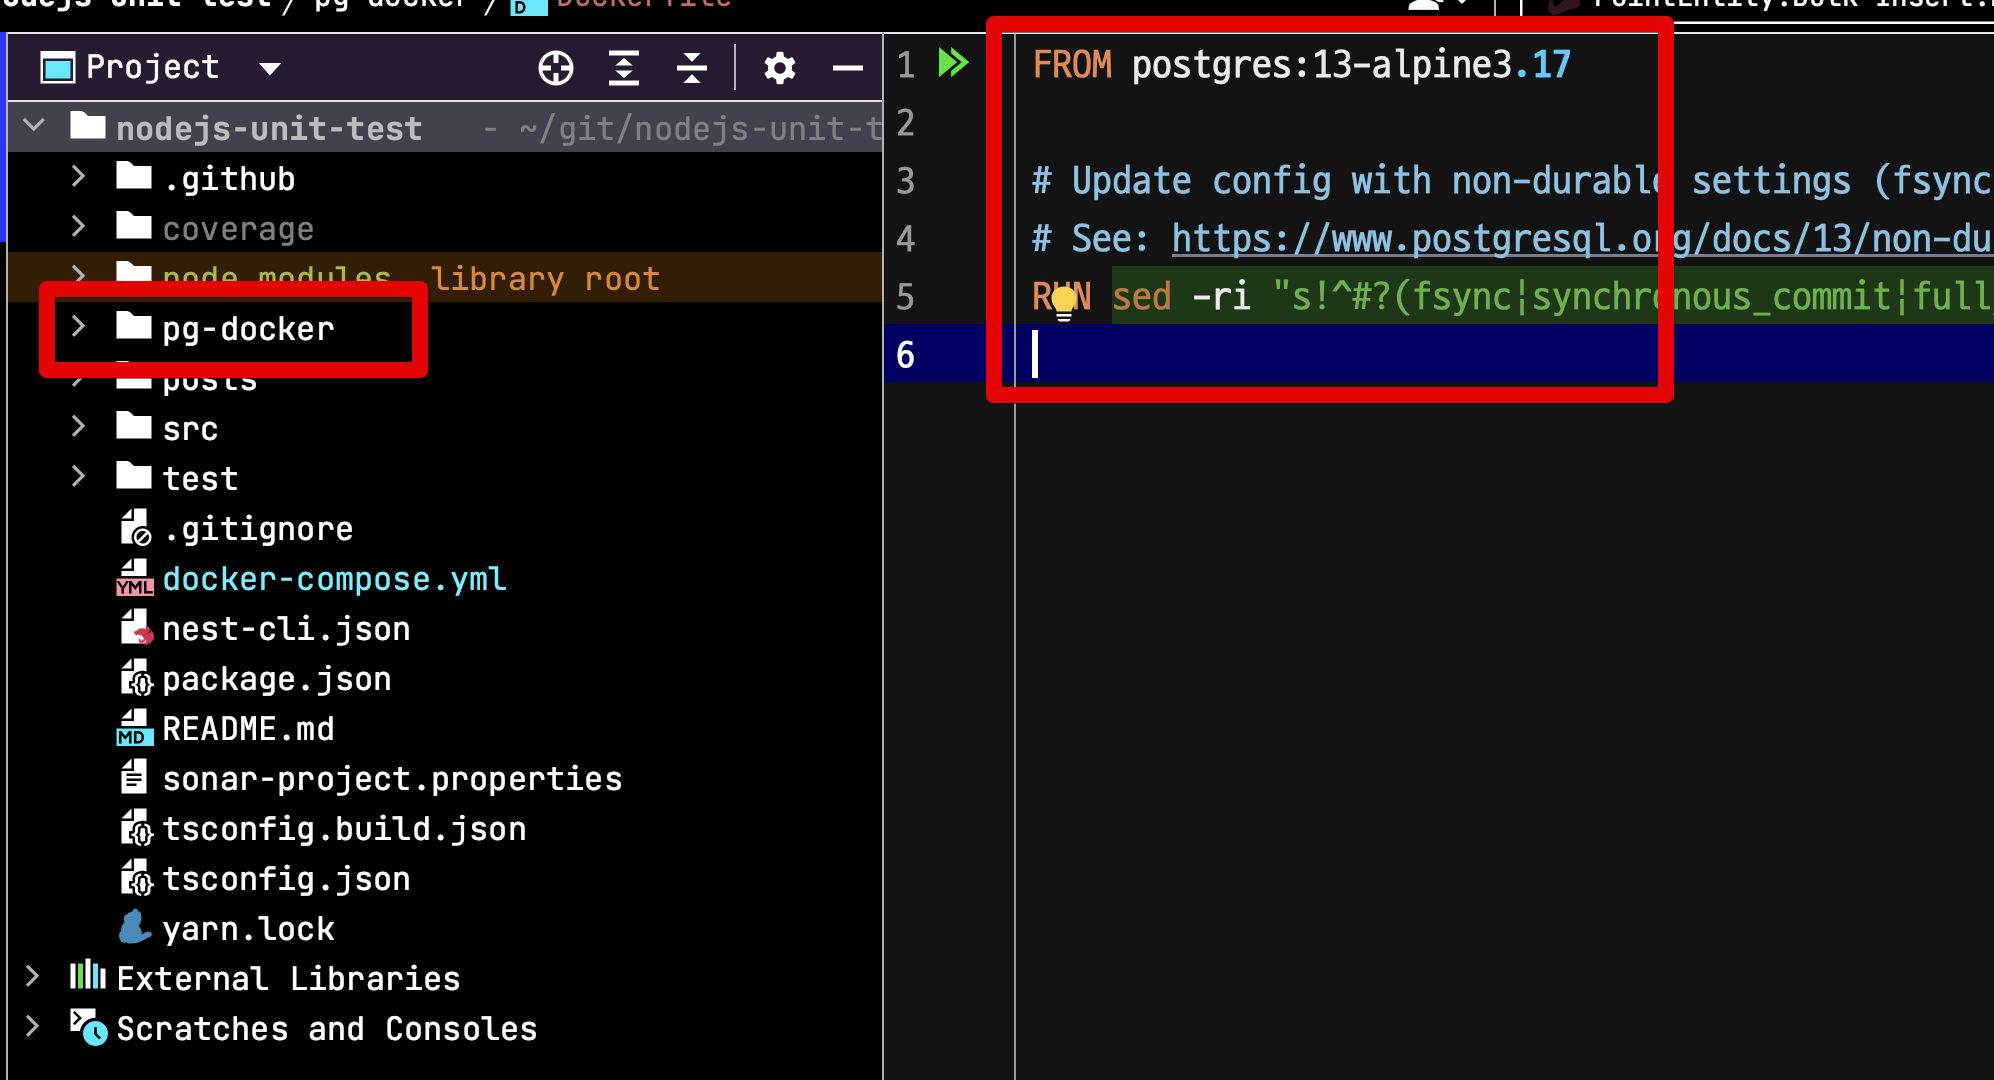Select the yarn.lock file icon

[134, 928]
